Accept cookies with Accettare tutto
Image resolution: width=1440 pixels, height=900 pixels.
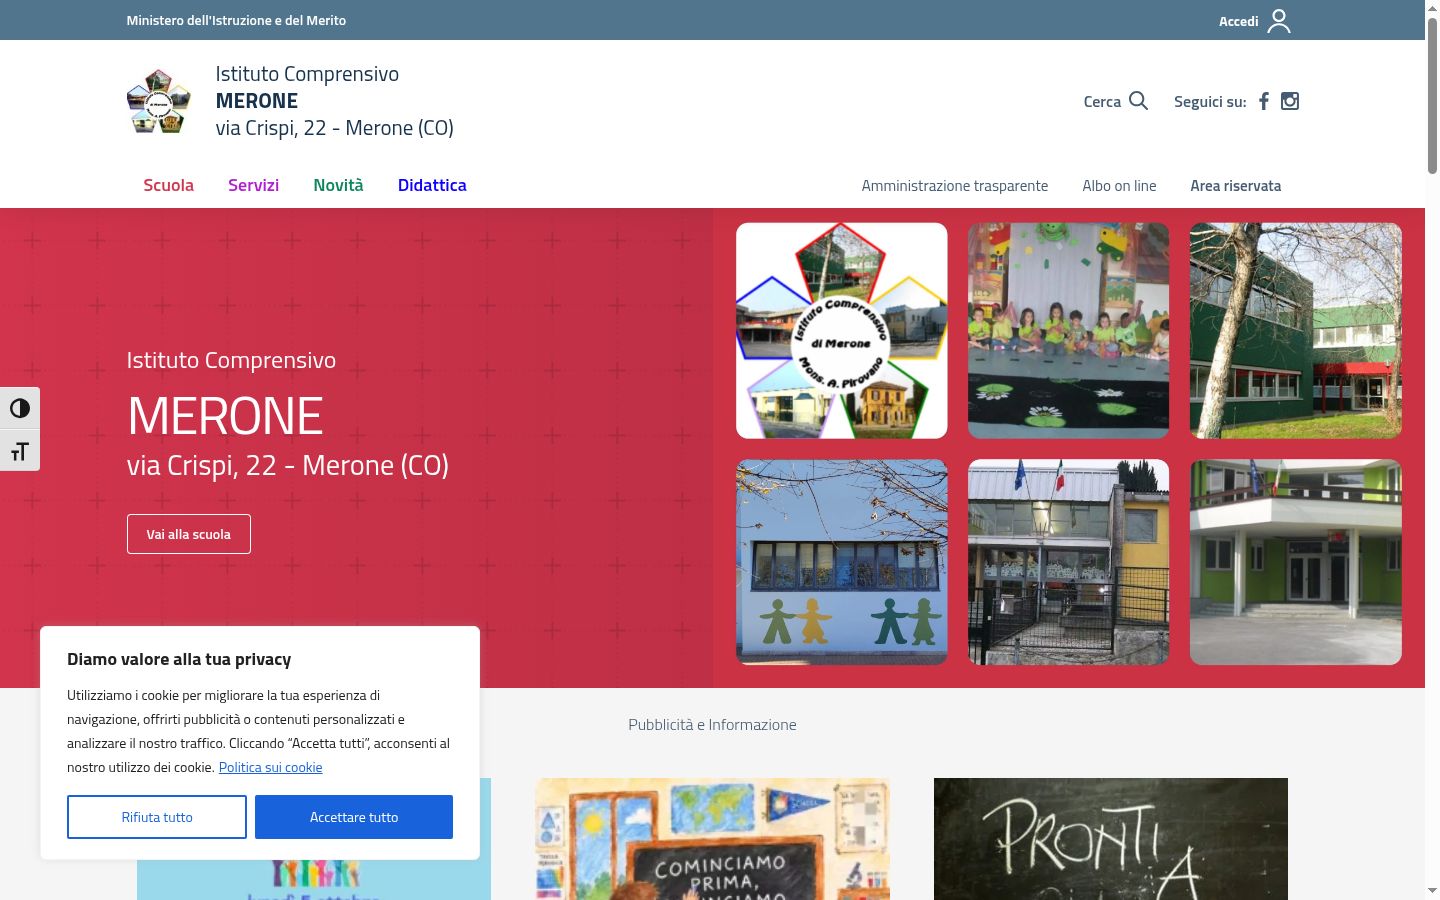(354, 817)
